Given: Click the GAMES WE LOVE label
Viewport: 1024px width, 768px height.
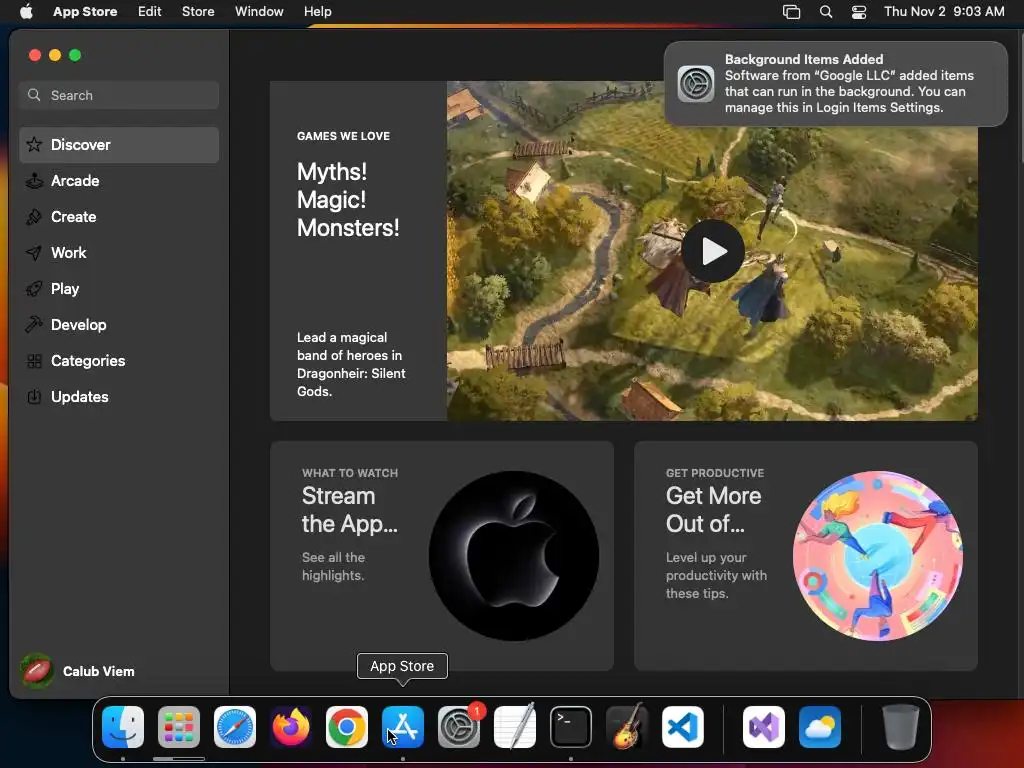Looking at the screenshot, I should pos(344,136).
